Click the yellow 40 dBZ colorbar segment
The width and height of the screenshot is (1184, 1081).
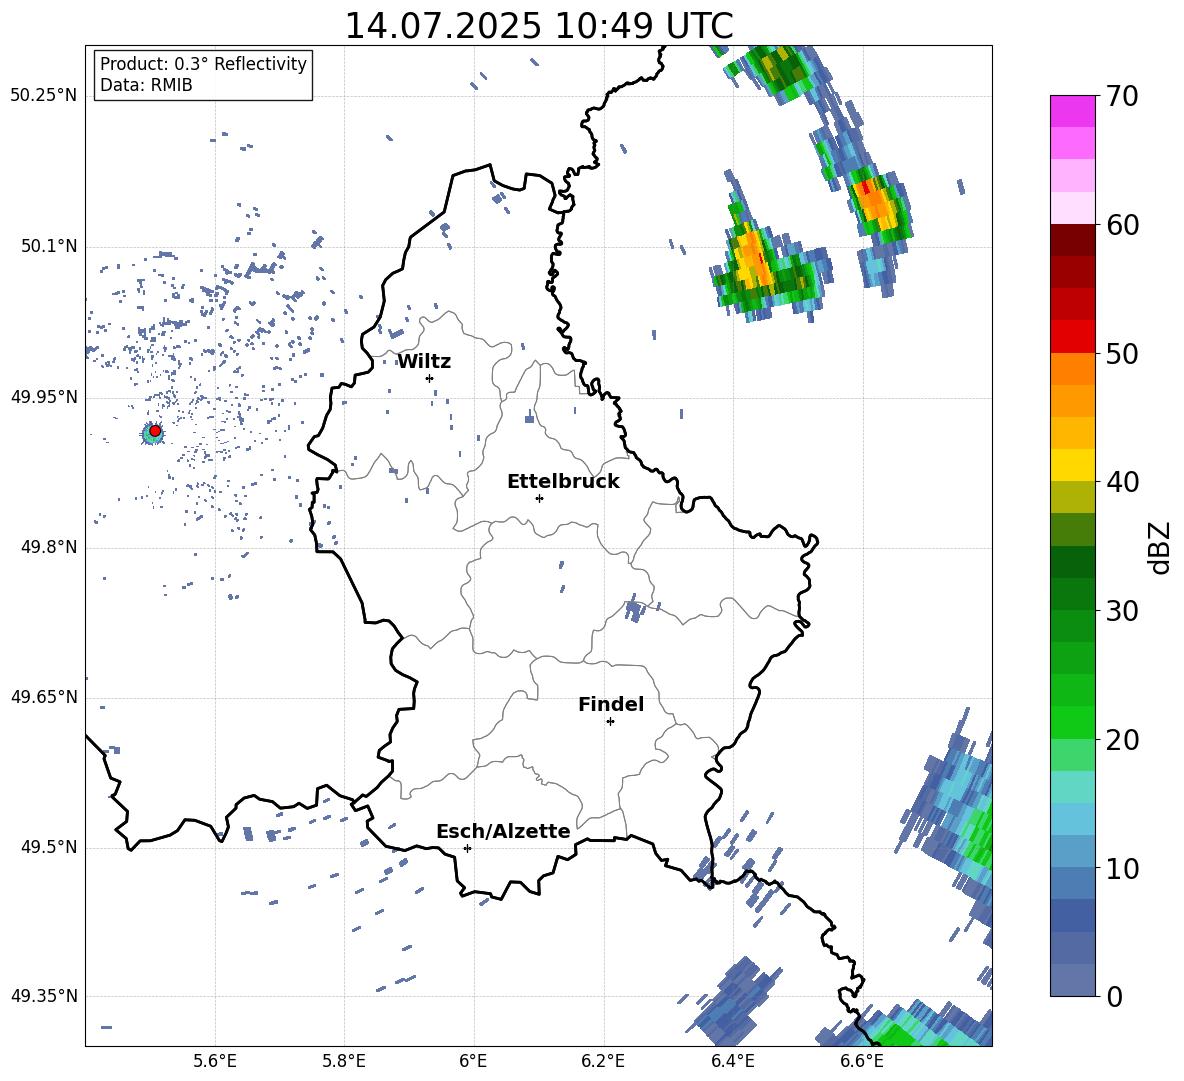1072,465
